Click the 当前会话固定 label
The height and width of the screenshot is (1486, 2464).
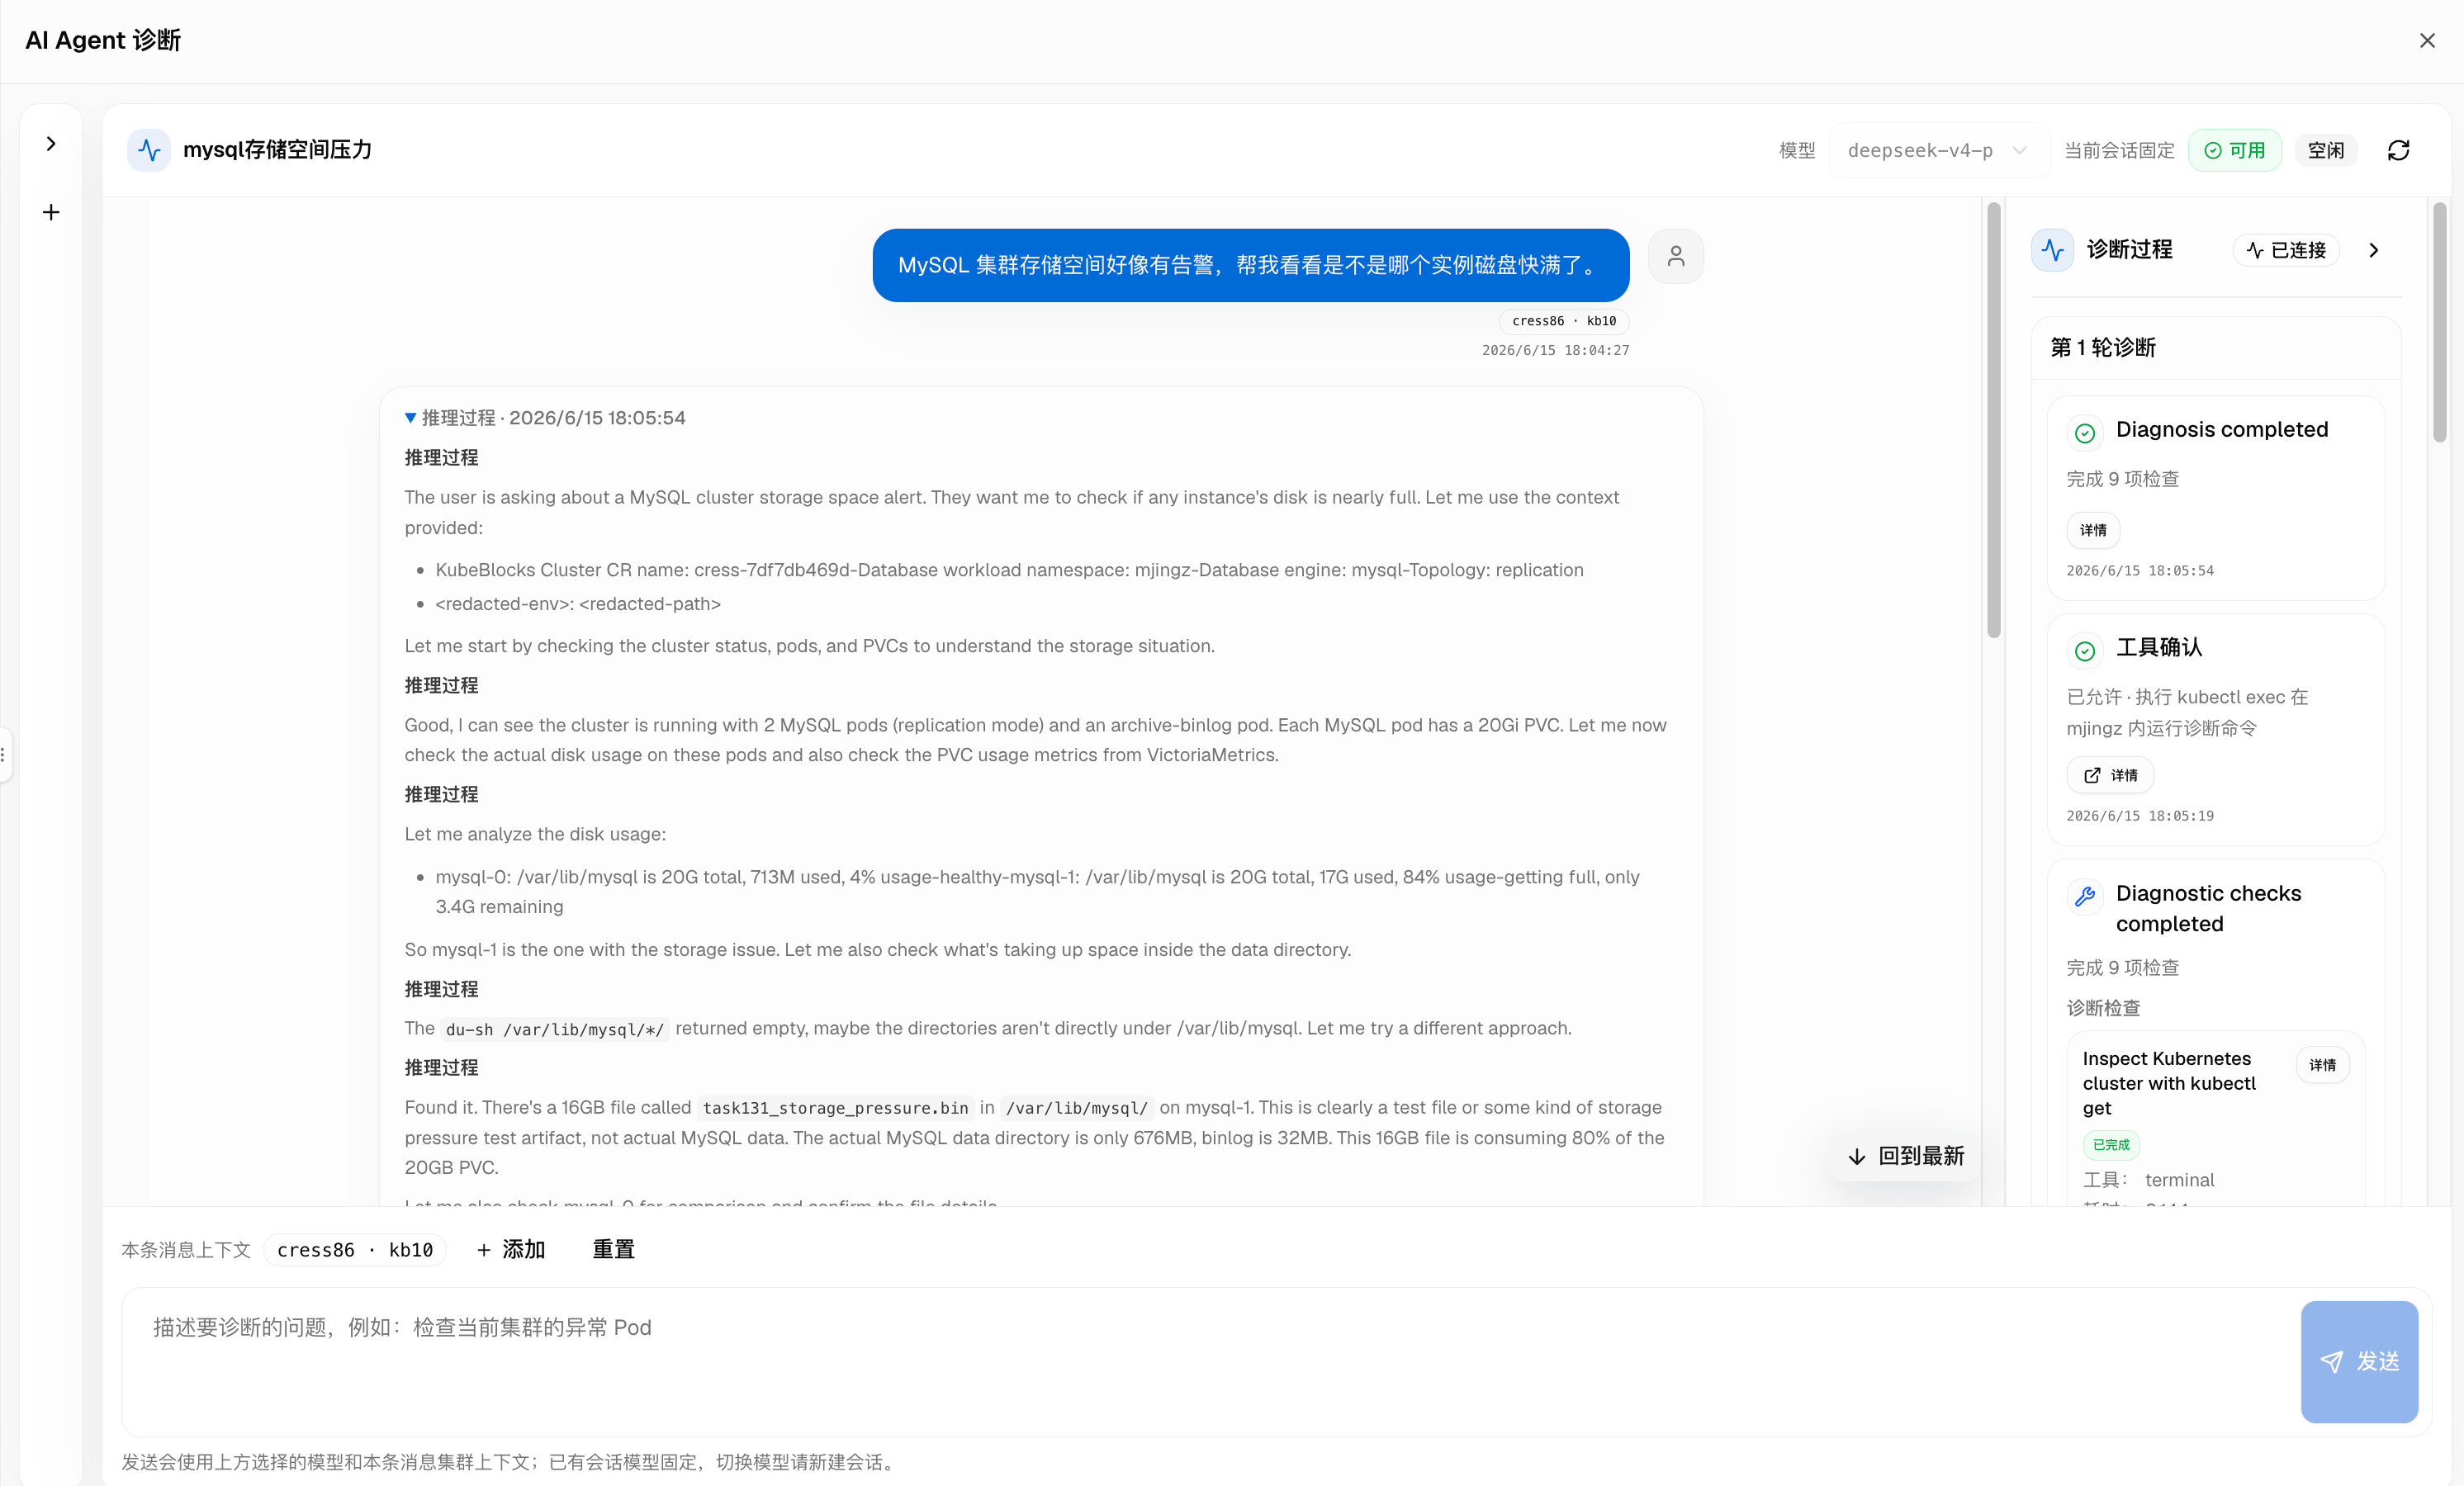2119,150
